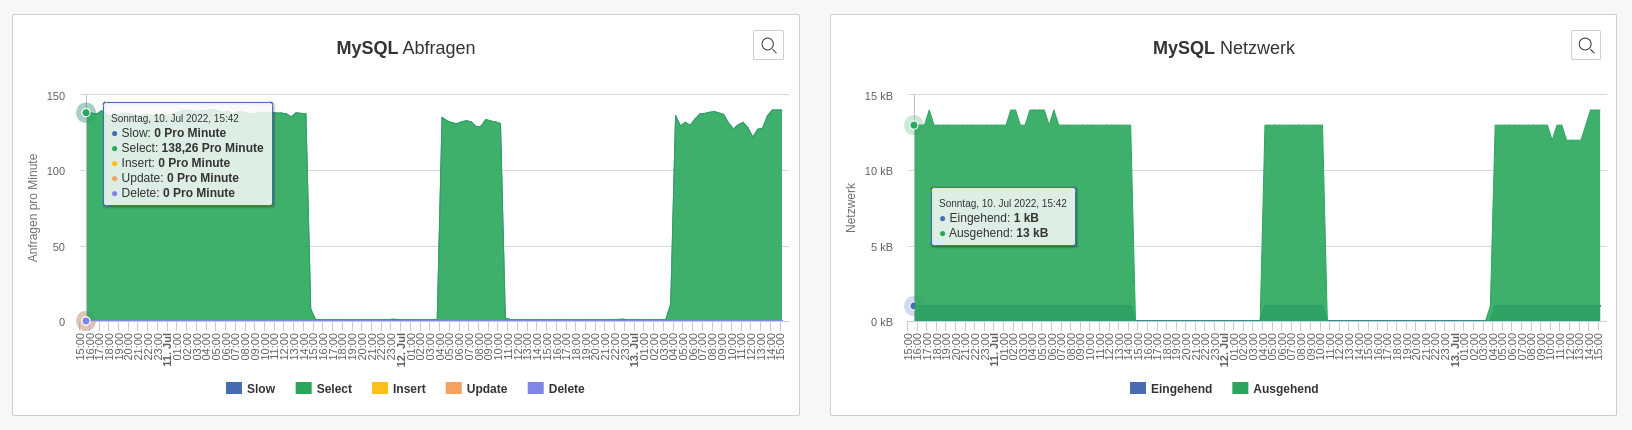
Task: Click the green Select data point marker
Action: 86,113
